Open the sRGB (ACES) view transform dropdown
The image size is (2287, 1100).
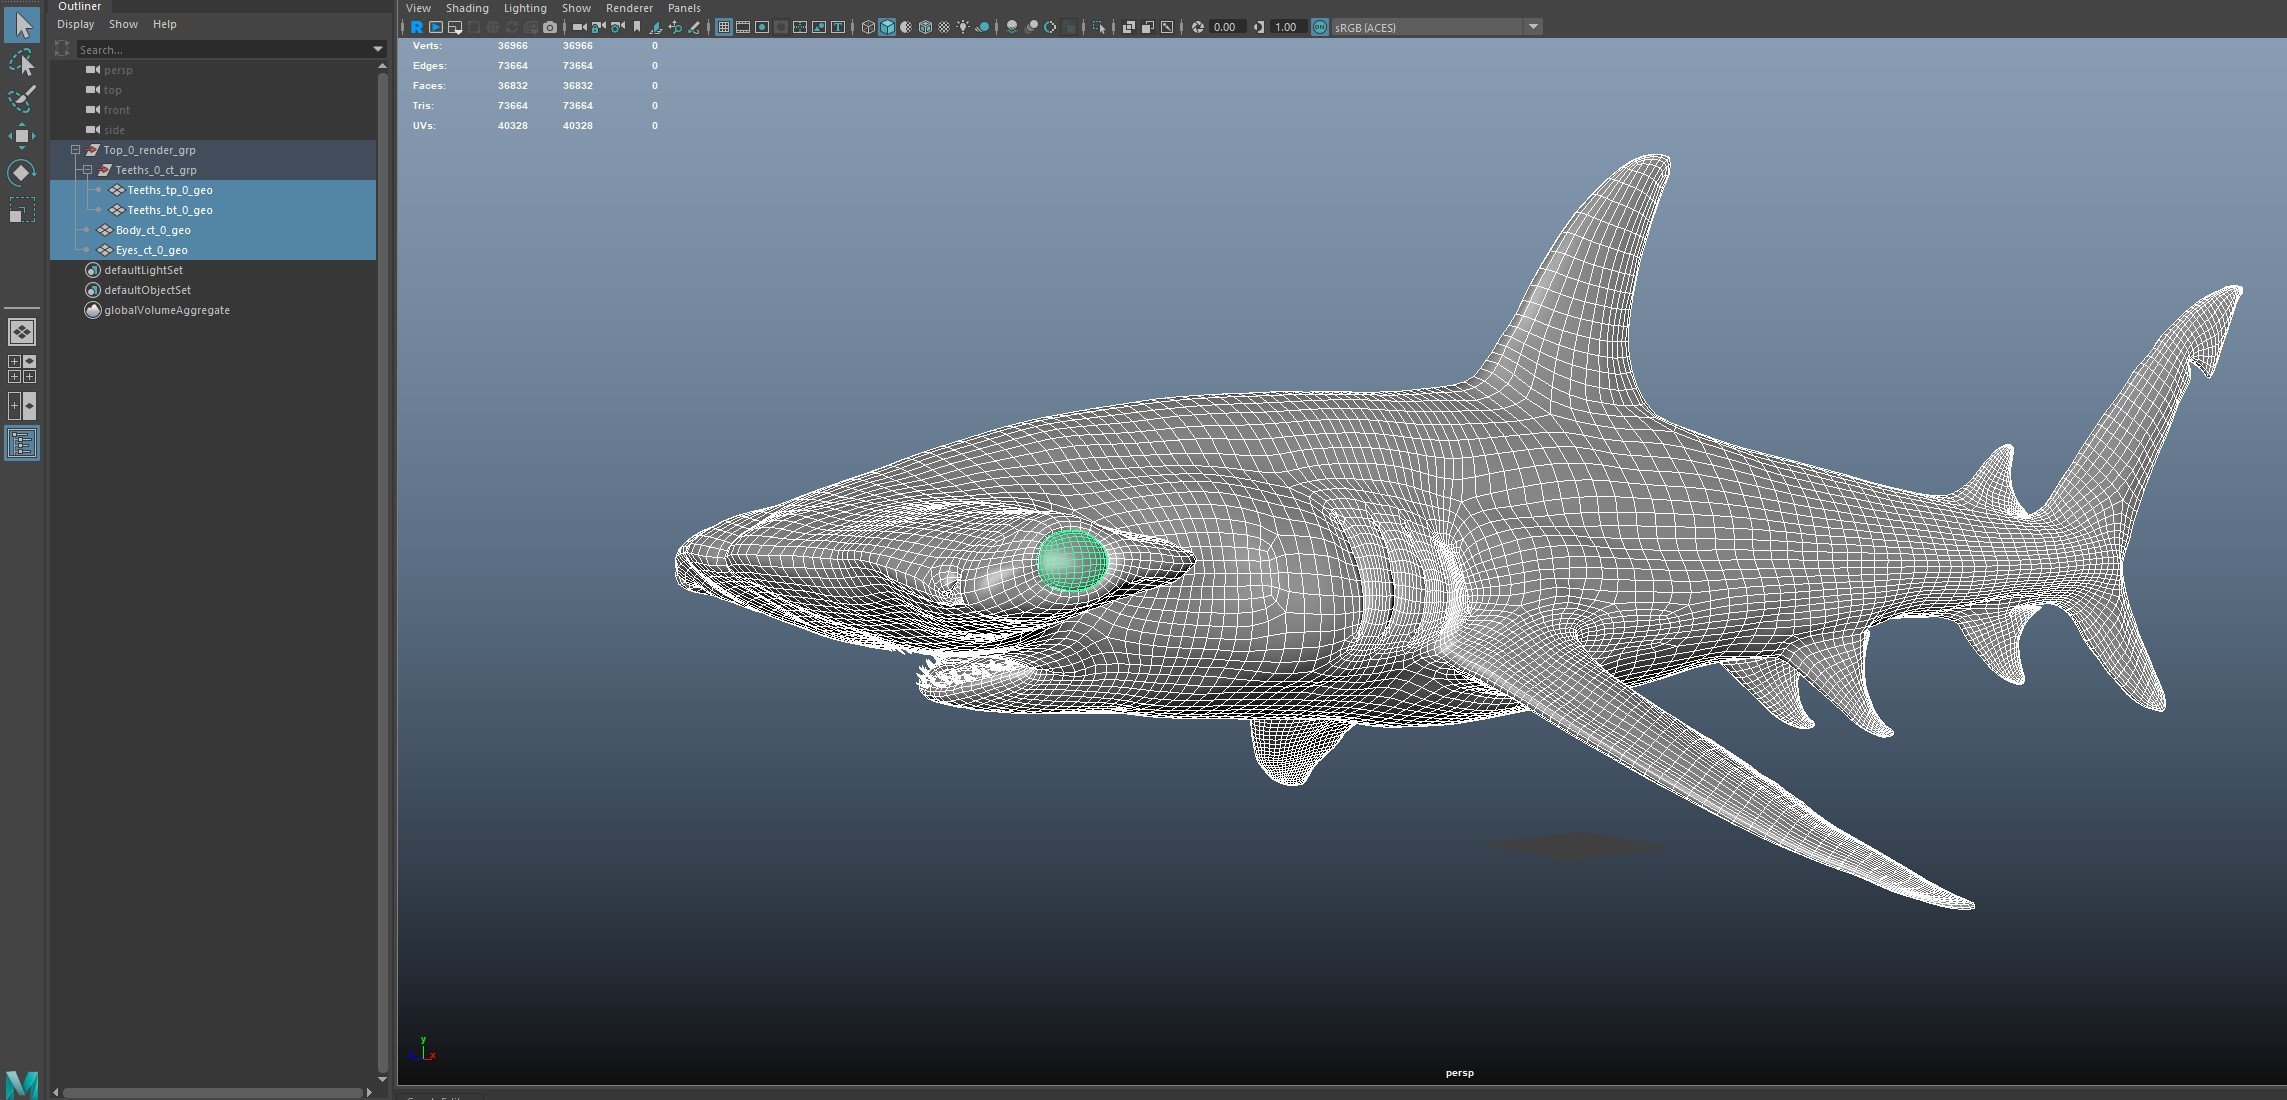click(x=1533, y=27)
